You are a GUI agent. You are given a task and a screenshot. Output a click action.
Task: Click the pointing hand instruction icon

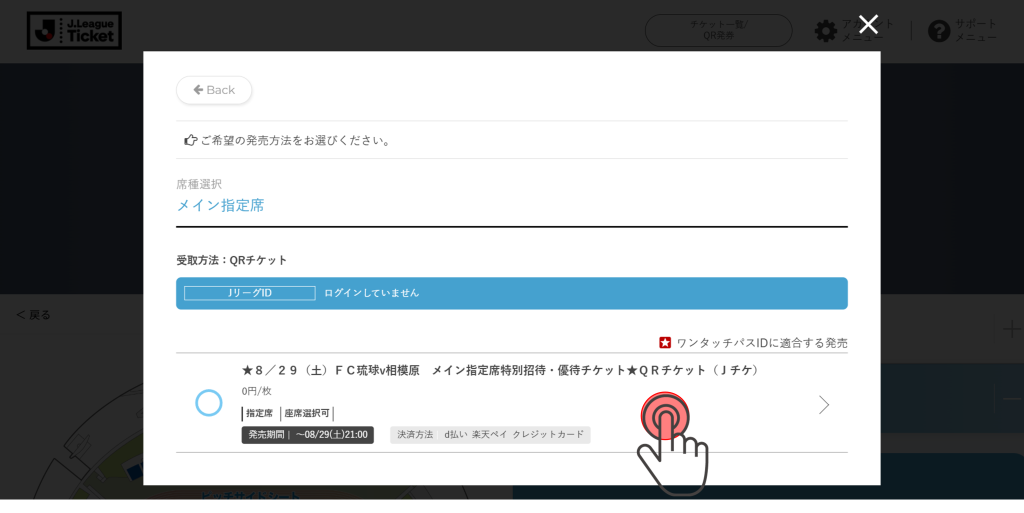pyautogui.click(x=191, y=140)
